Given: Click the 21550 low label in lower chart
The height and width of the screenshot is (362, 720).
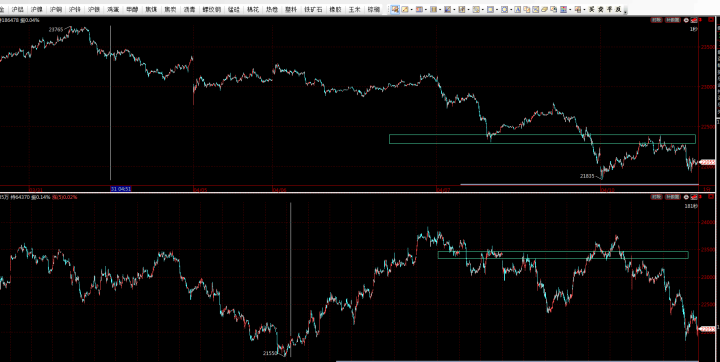Looking at the screenshot, I should [270, 353].
